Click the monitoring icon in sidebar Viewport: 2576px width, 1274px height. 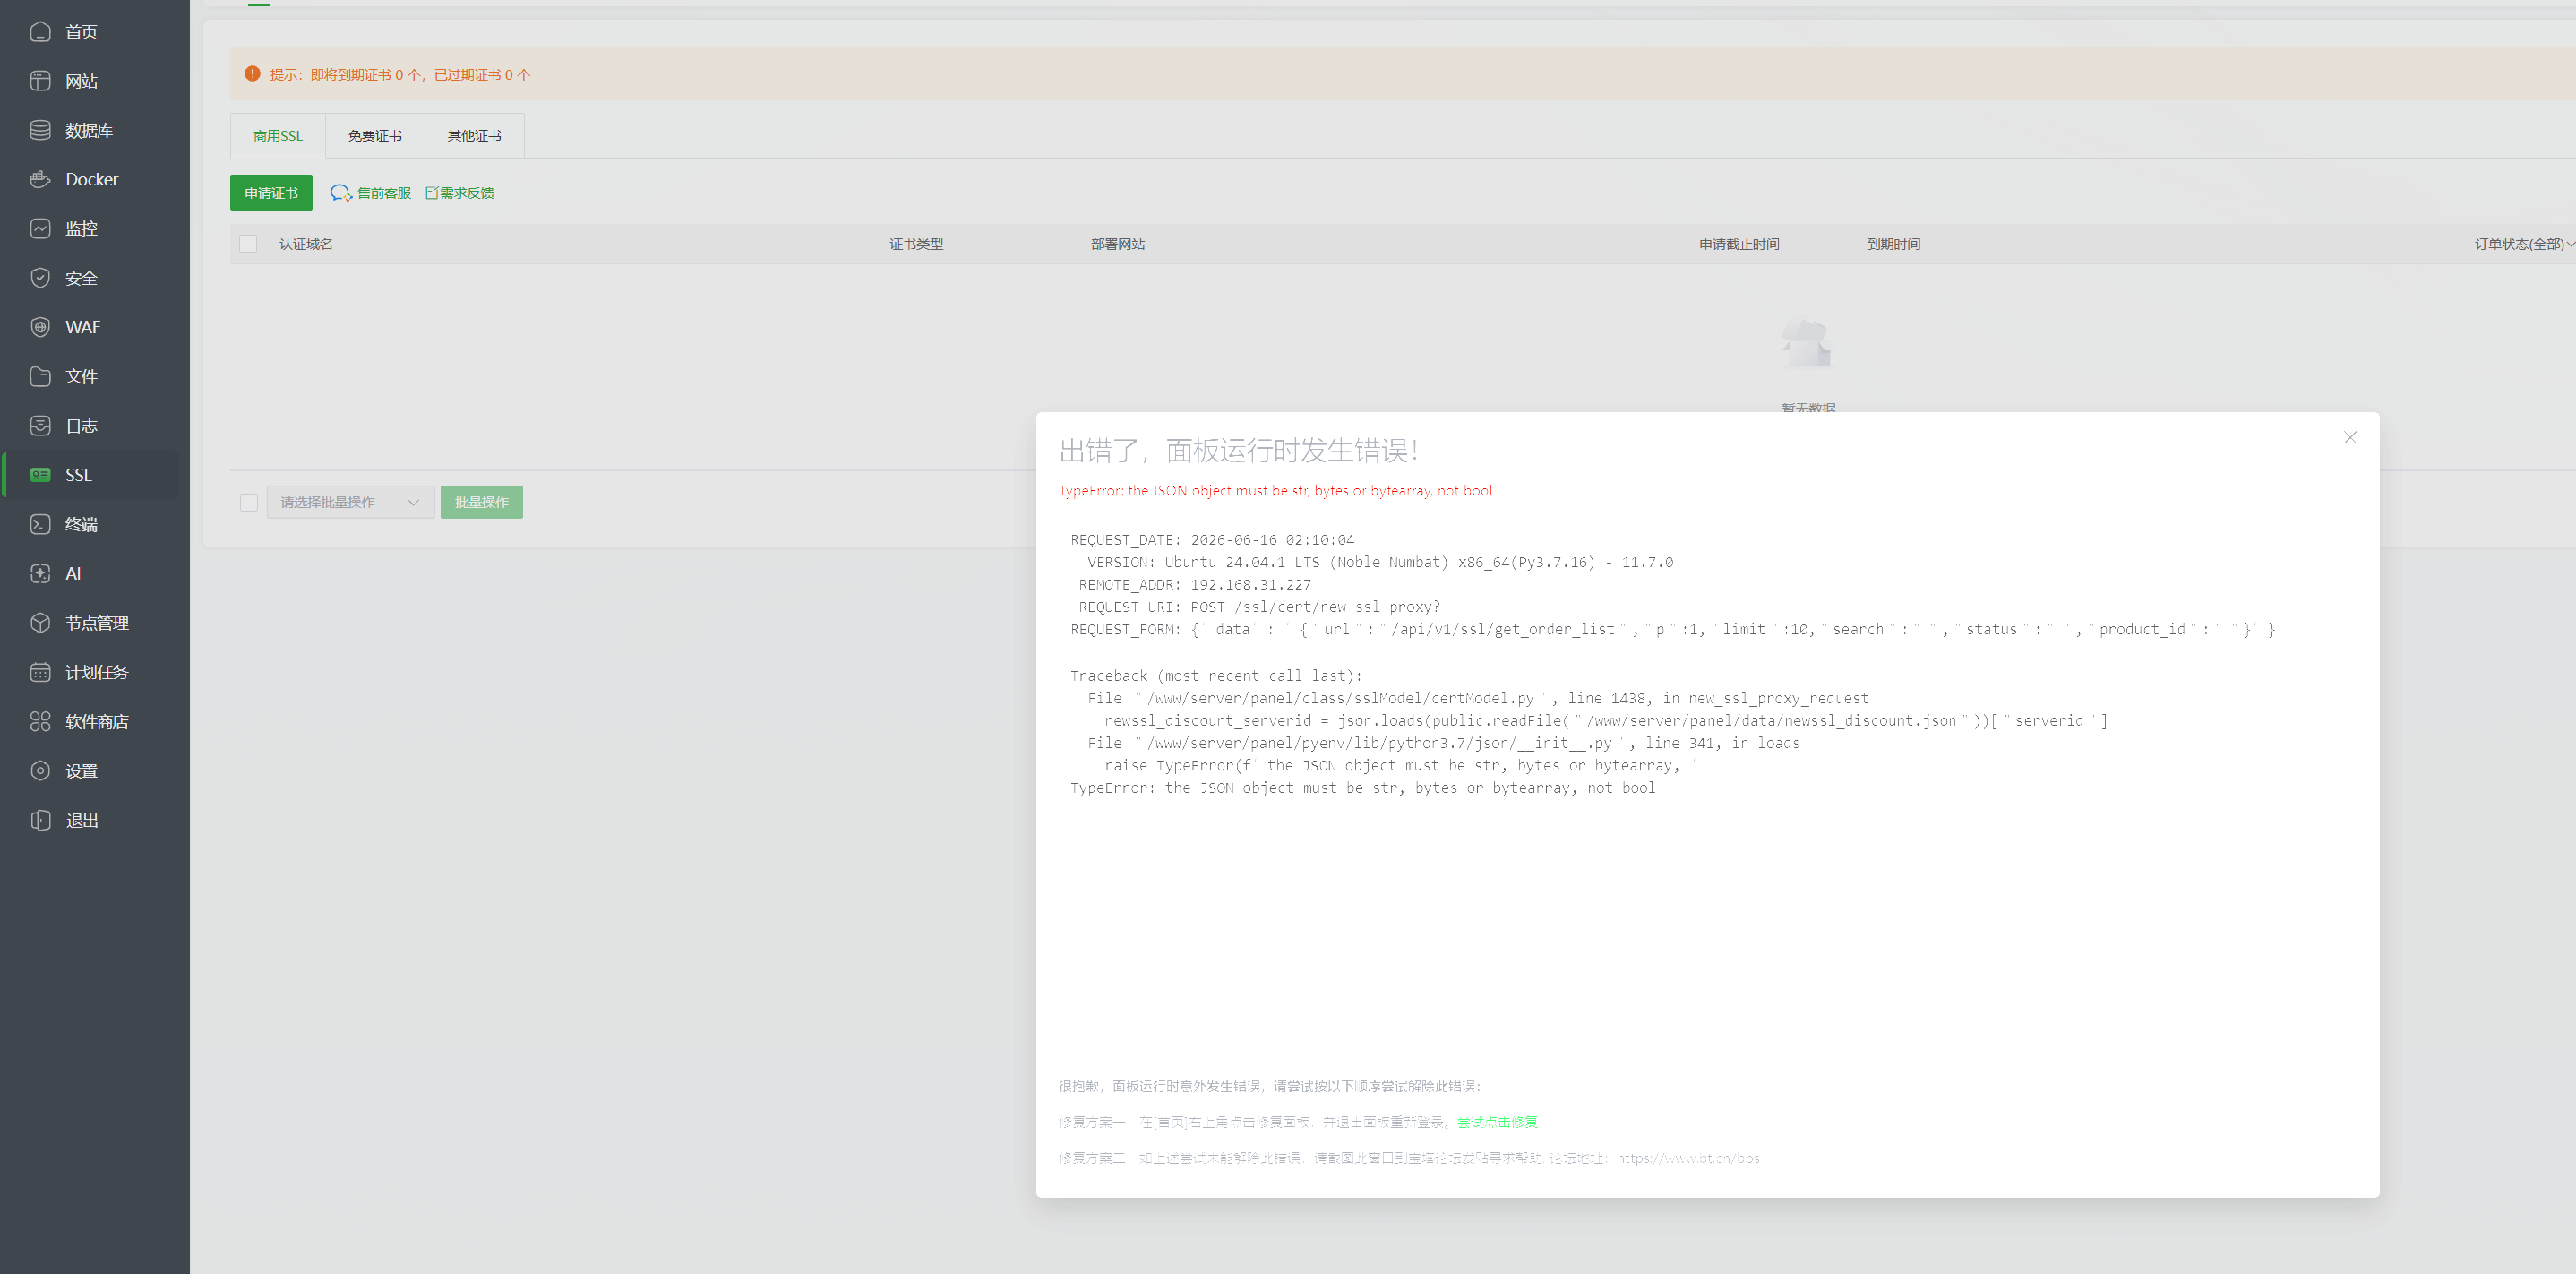tap(40, 228)
